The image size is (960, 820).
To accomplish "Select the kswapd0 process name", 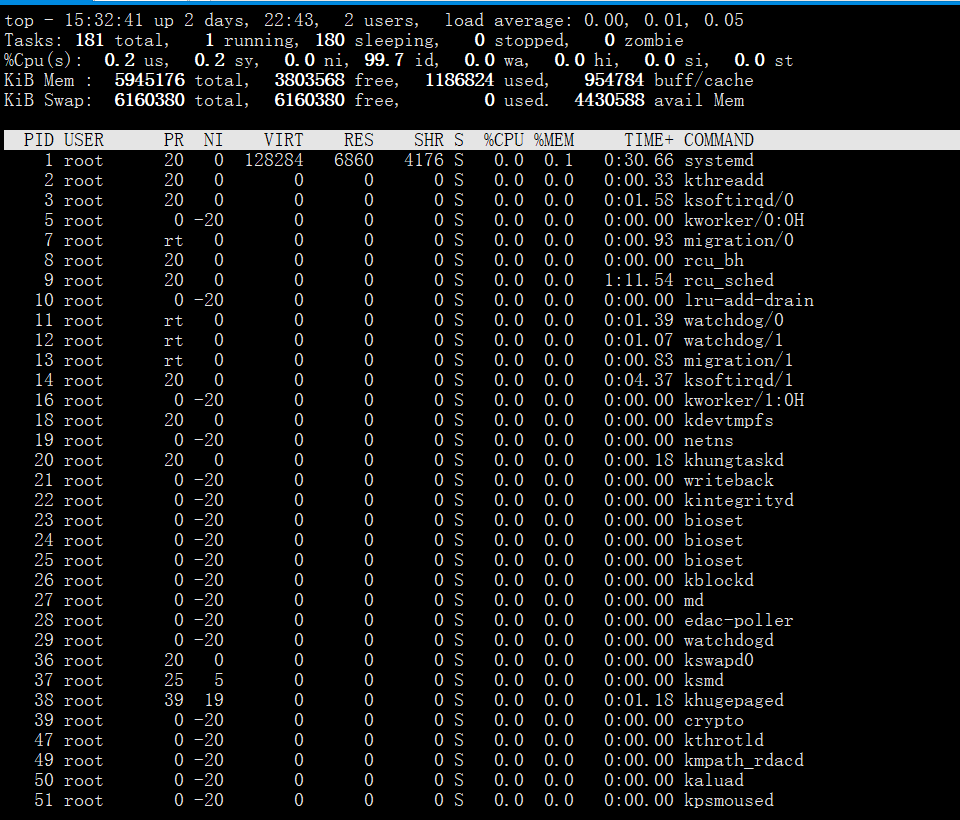I will pyautogui.click(x=719, y=660).
